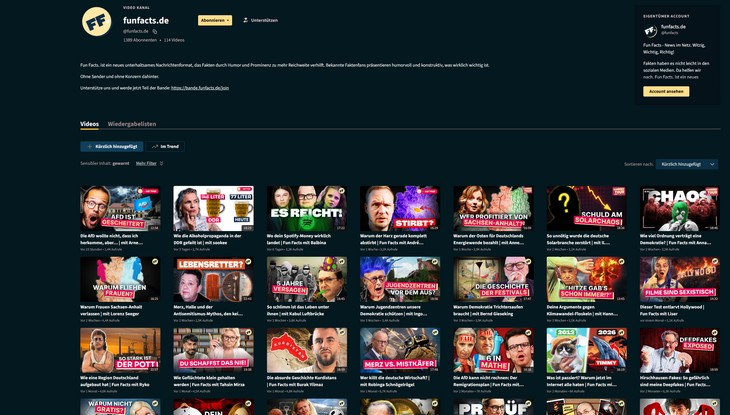Select the Kürzlich hinzugefügt filter
The image size is (730, 415).
tap(112, 147)
